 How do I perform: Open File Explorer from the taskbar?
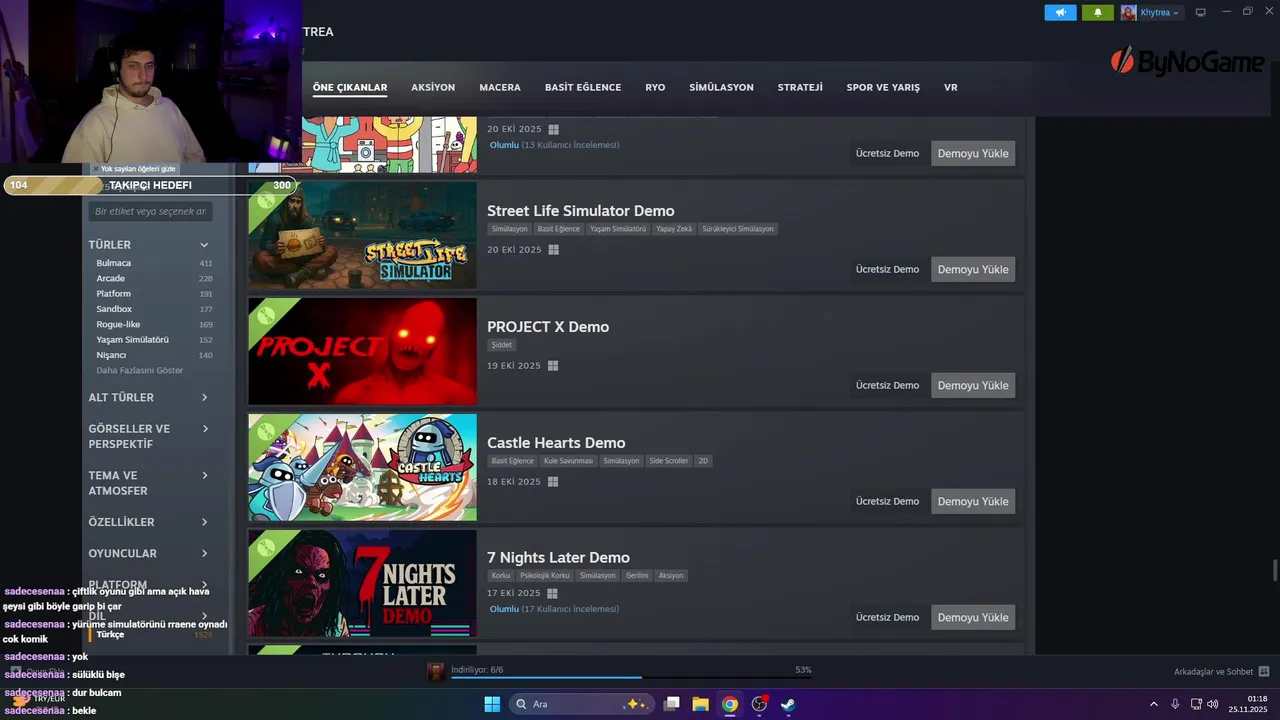click(701, 704)
